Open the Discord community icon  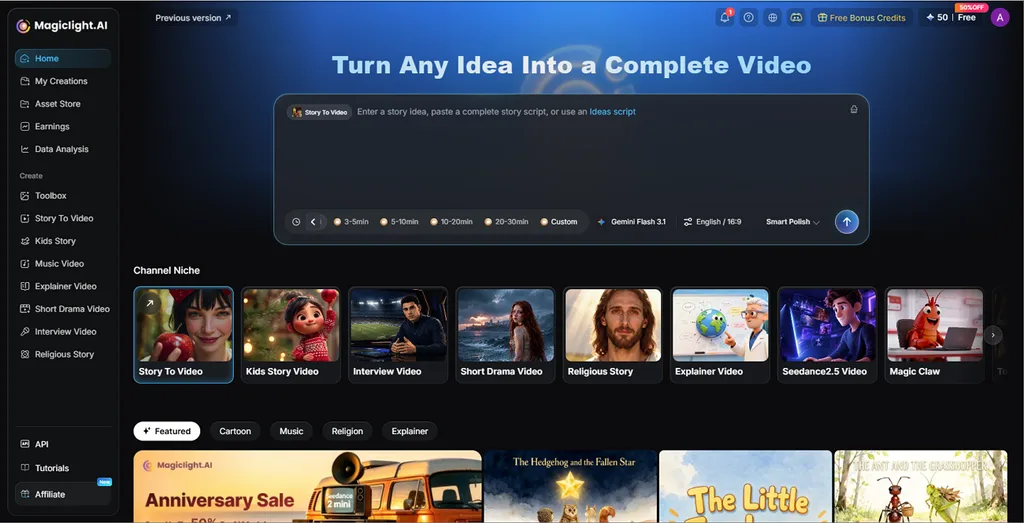796,18
